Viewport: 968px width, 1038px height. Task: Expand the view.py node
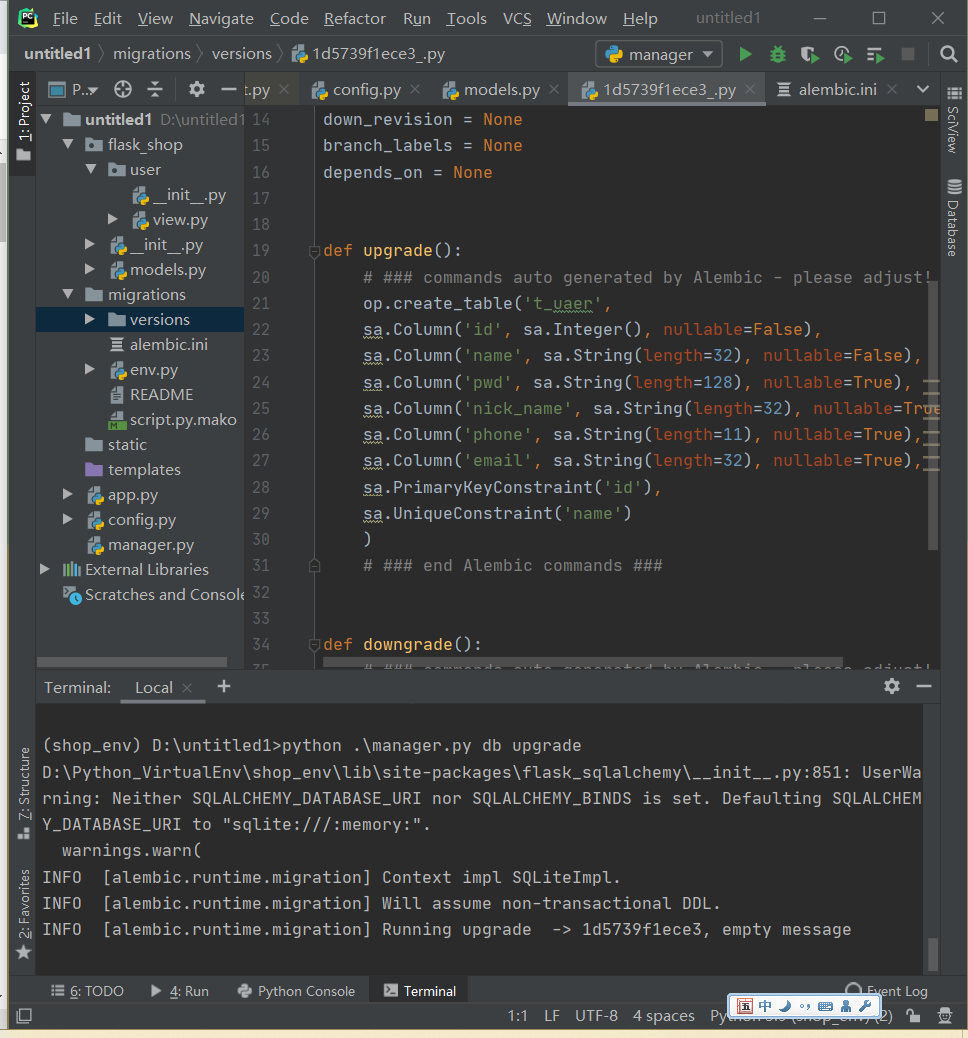tap(113, 218)
